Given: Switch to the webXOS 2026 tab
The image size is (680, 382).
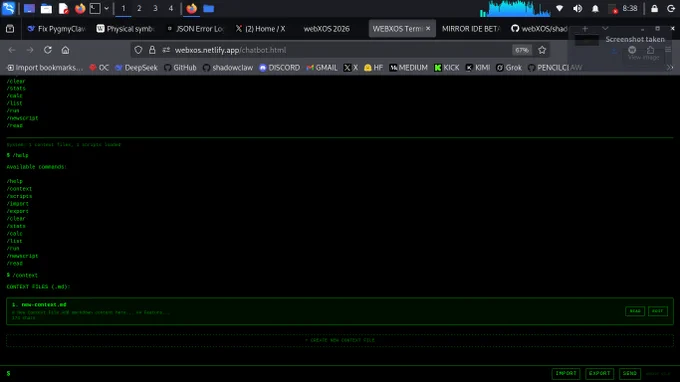Looking at the screenshot, I should [326, 29].
